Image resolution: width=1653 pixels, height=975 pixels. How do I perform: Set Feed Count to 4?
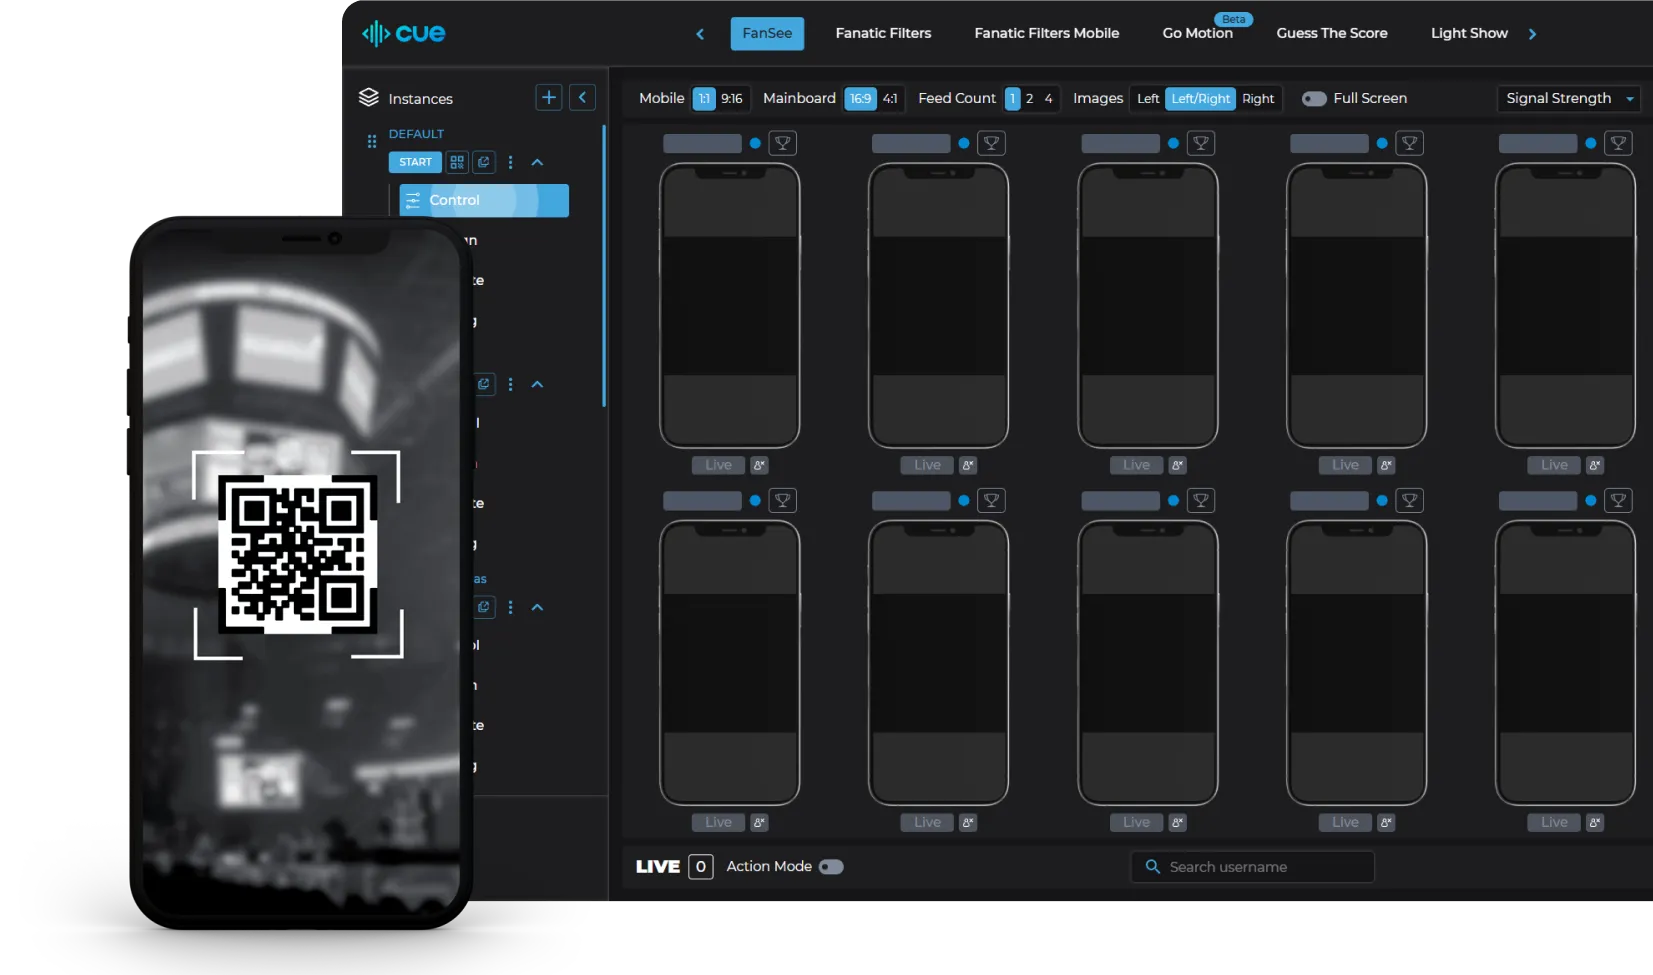click(1048, 98)
